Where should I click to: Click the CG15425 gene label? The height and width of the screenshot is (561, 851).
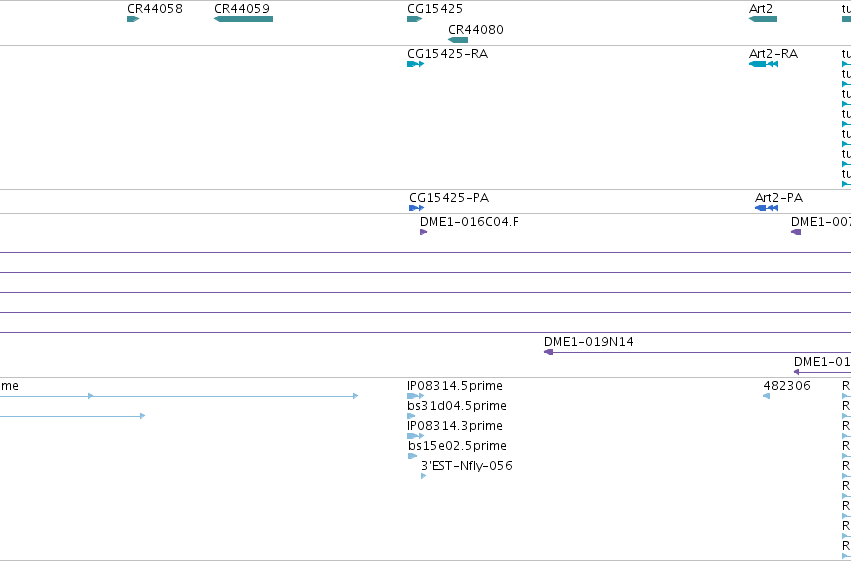pos(435,9)
